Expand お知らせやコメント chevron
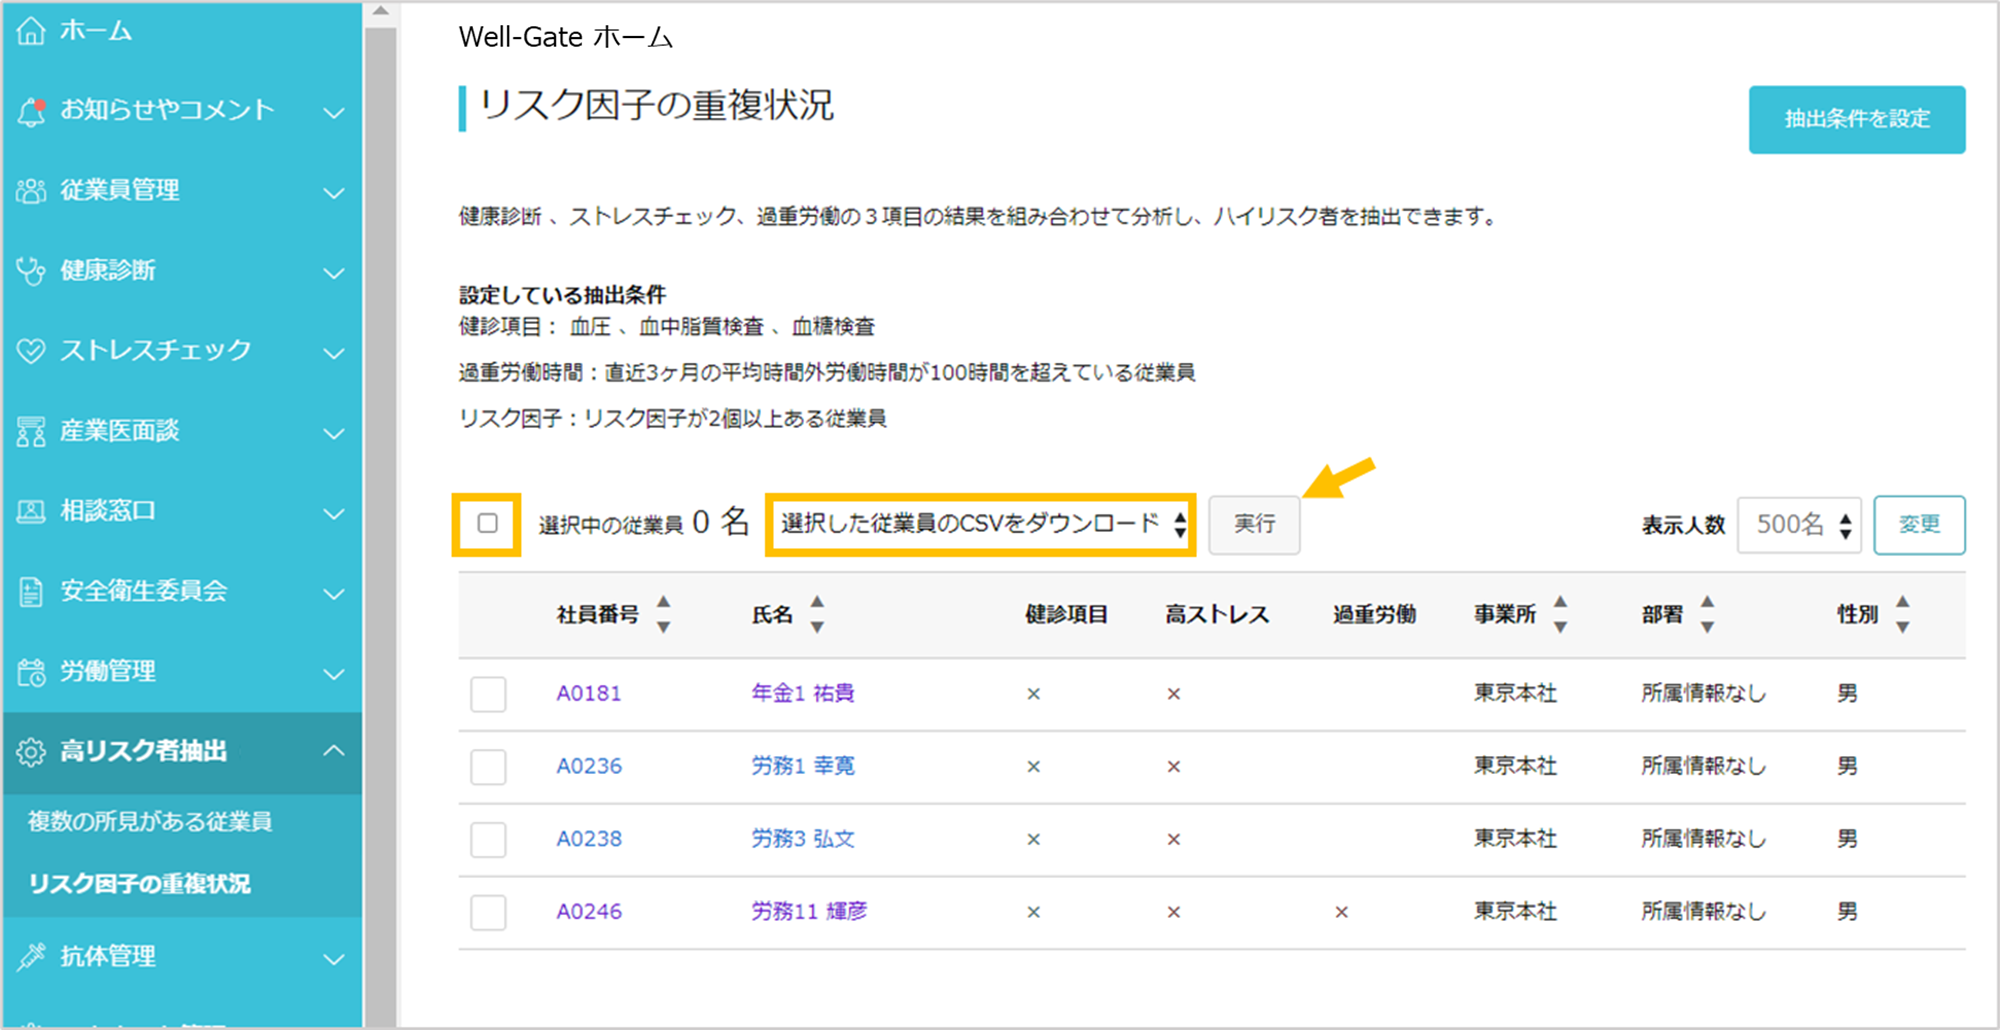The height and width of the screenshot is (1030, 2000). (x=335, y=113)
